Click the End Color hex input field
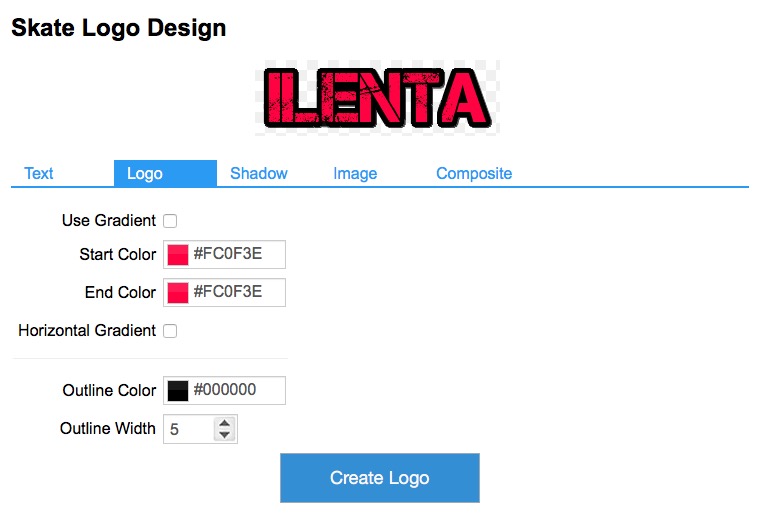Viewport: 766px width, 517px height. 236,292
